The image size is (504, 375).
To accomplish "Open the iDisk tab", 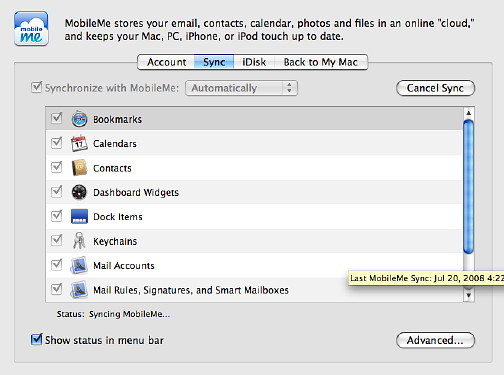I will point(254,62).
